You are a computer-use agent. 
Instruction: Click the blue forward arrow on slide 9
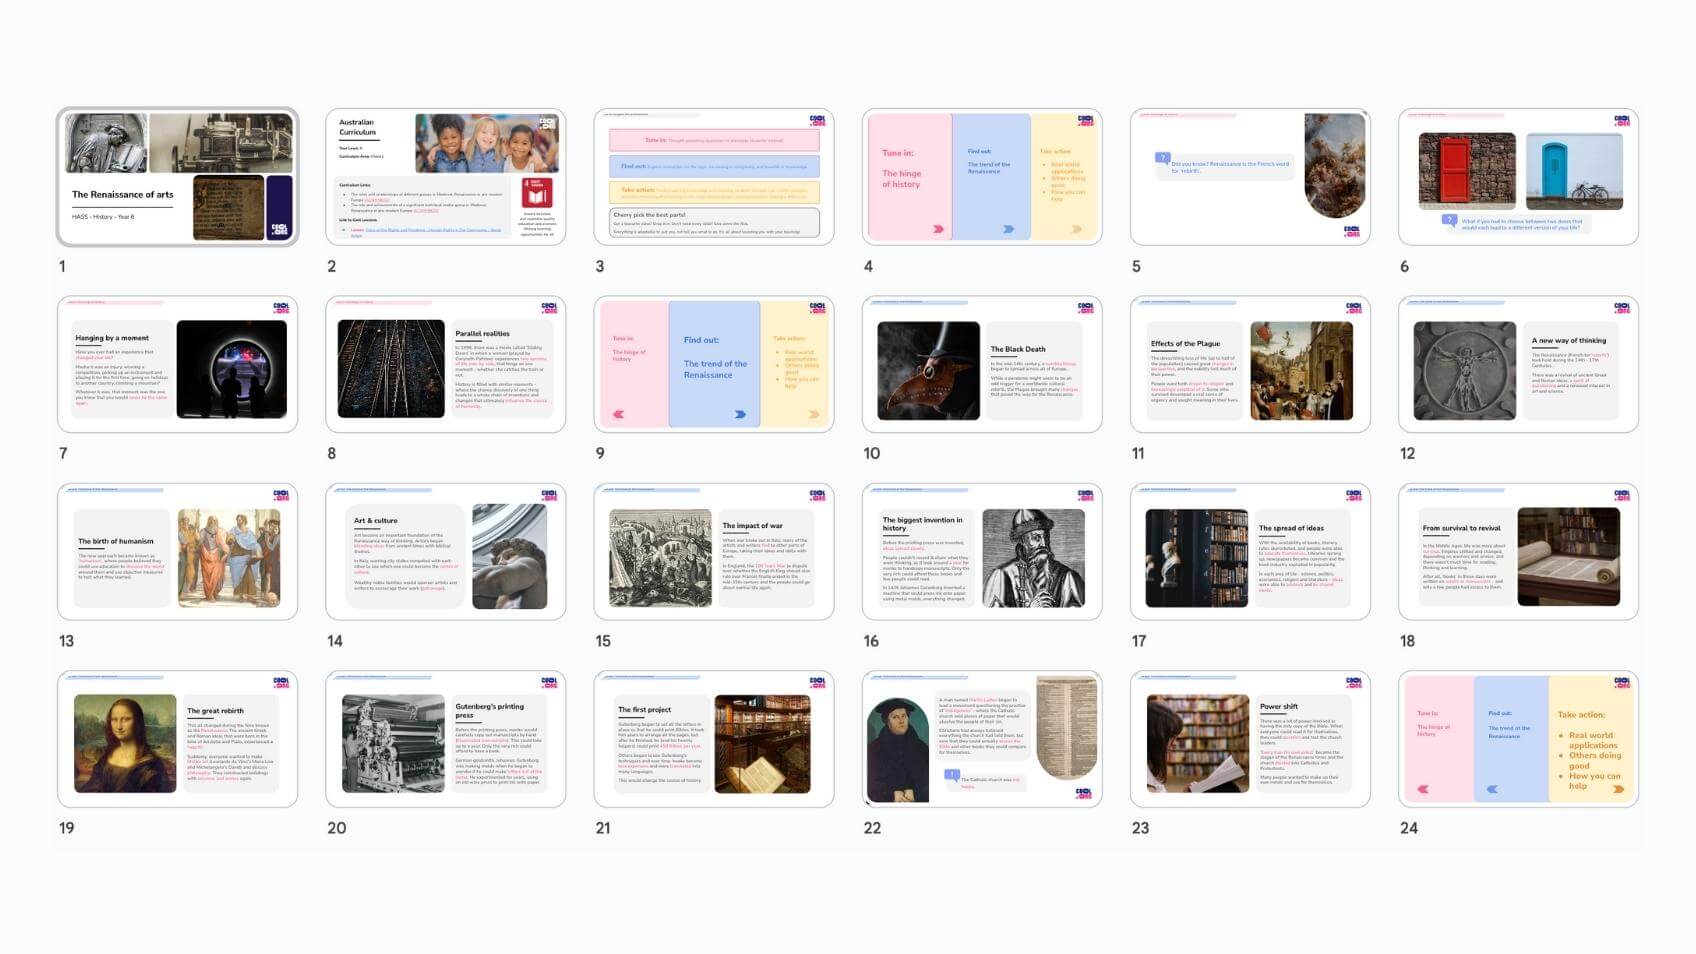click(x=740, y=414)
